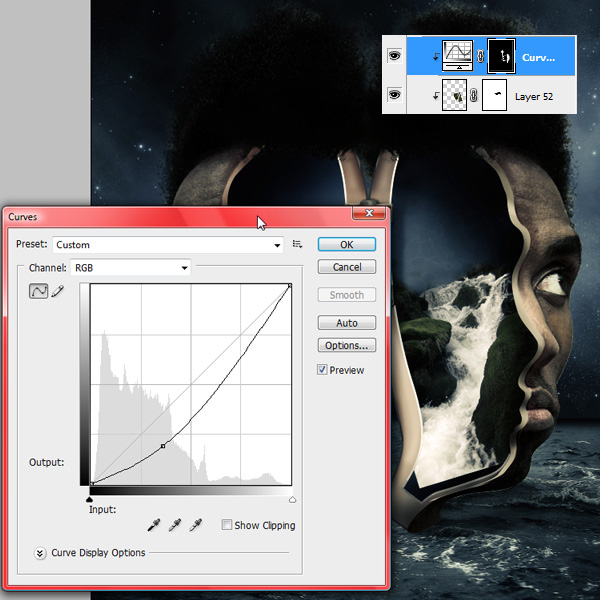Select the middle curve control point
This screenshot has height=600, width=600.
pyautogui.click(x=163, y=446)
